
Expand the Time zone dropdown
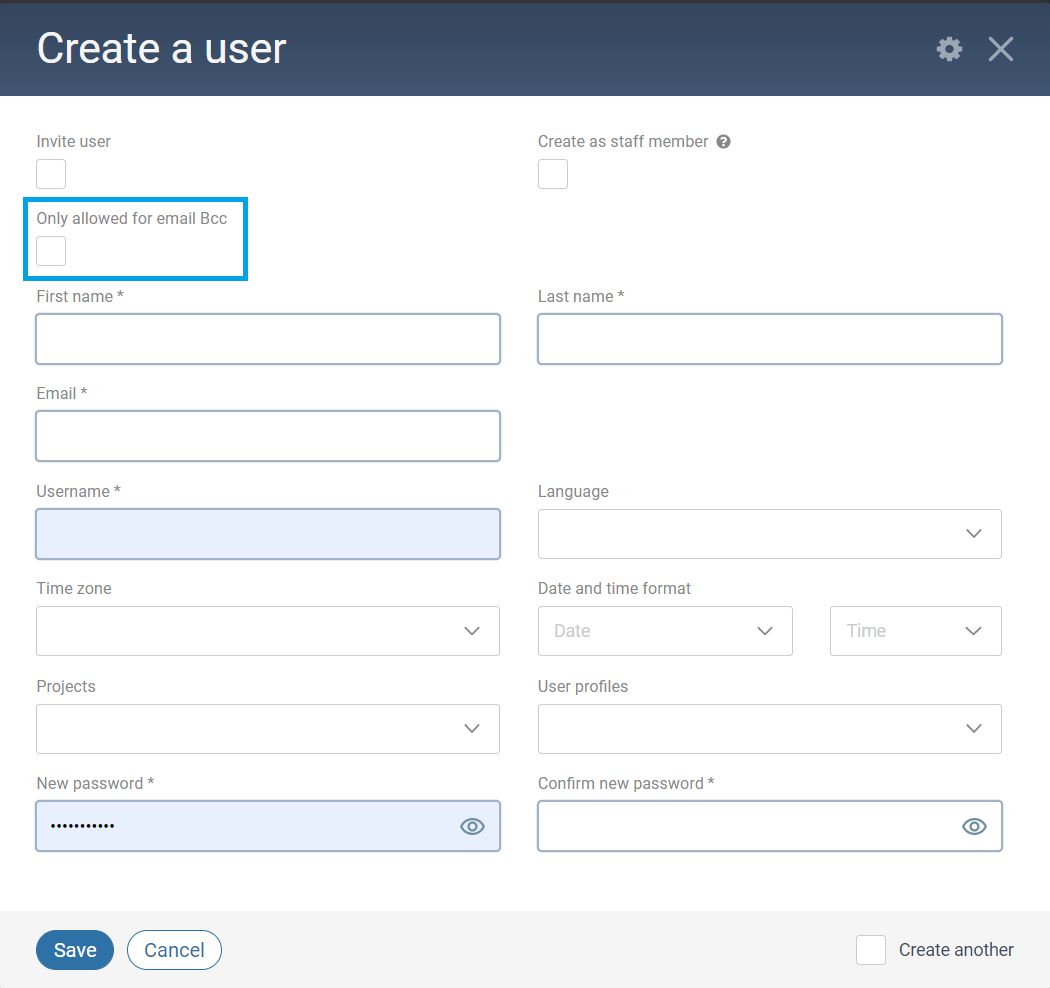pos(268,631)
